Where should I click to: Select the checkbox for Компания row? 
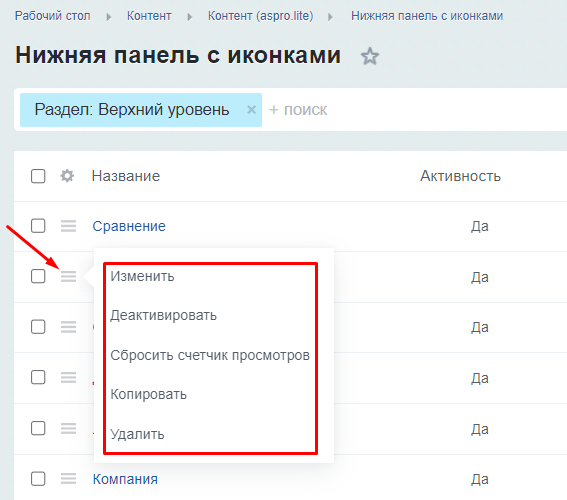click(x=38, y=479)
